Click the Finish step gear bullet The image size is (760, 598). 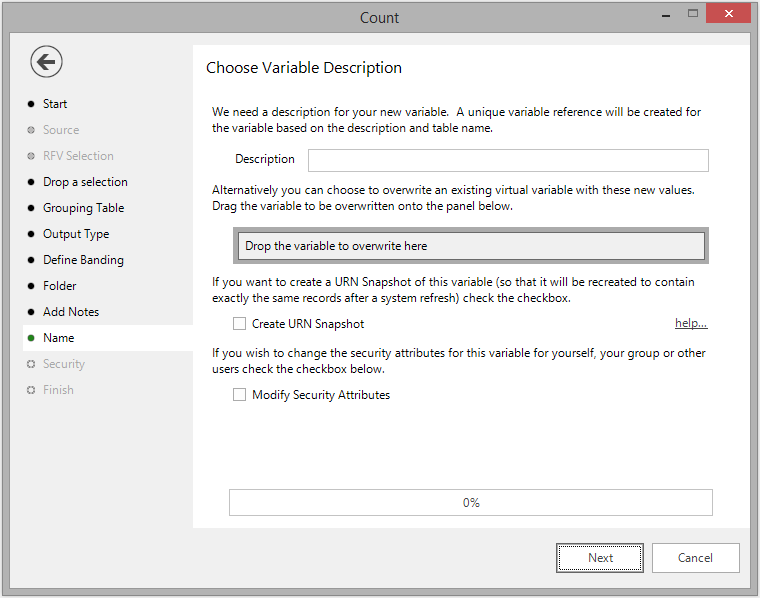pos(31,390)
